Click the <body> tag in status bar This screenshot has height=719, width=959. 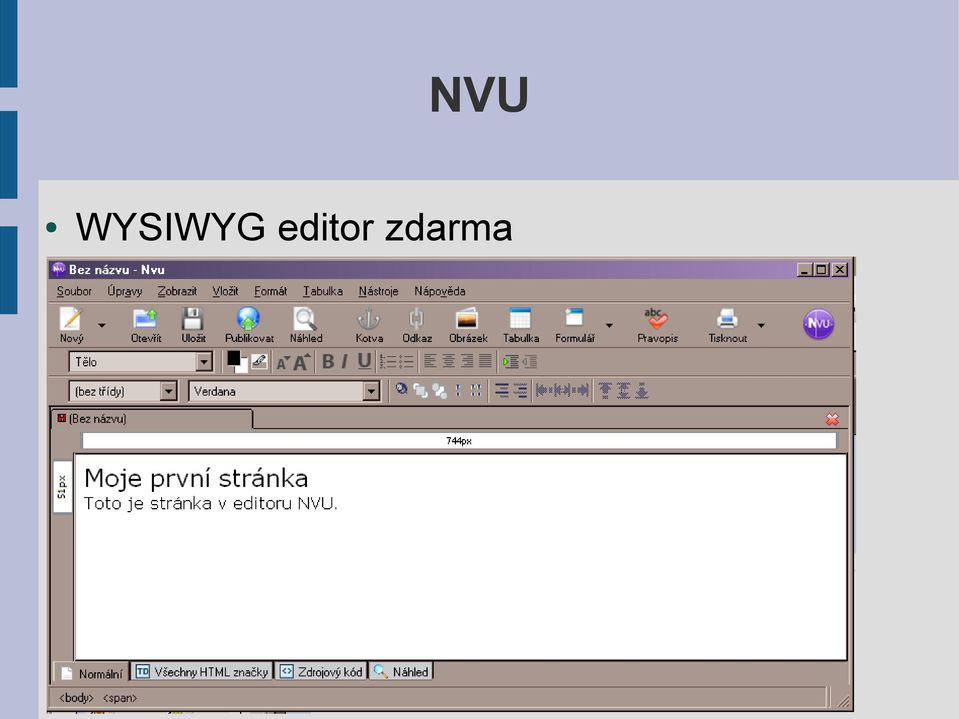76,698
